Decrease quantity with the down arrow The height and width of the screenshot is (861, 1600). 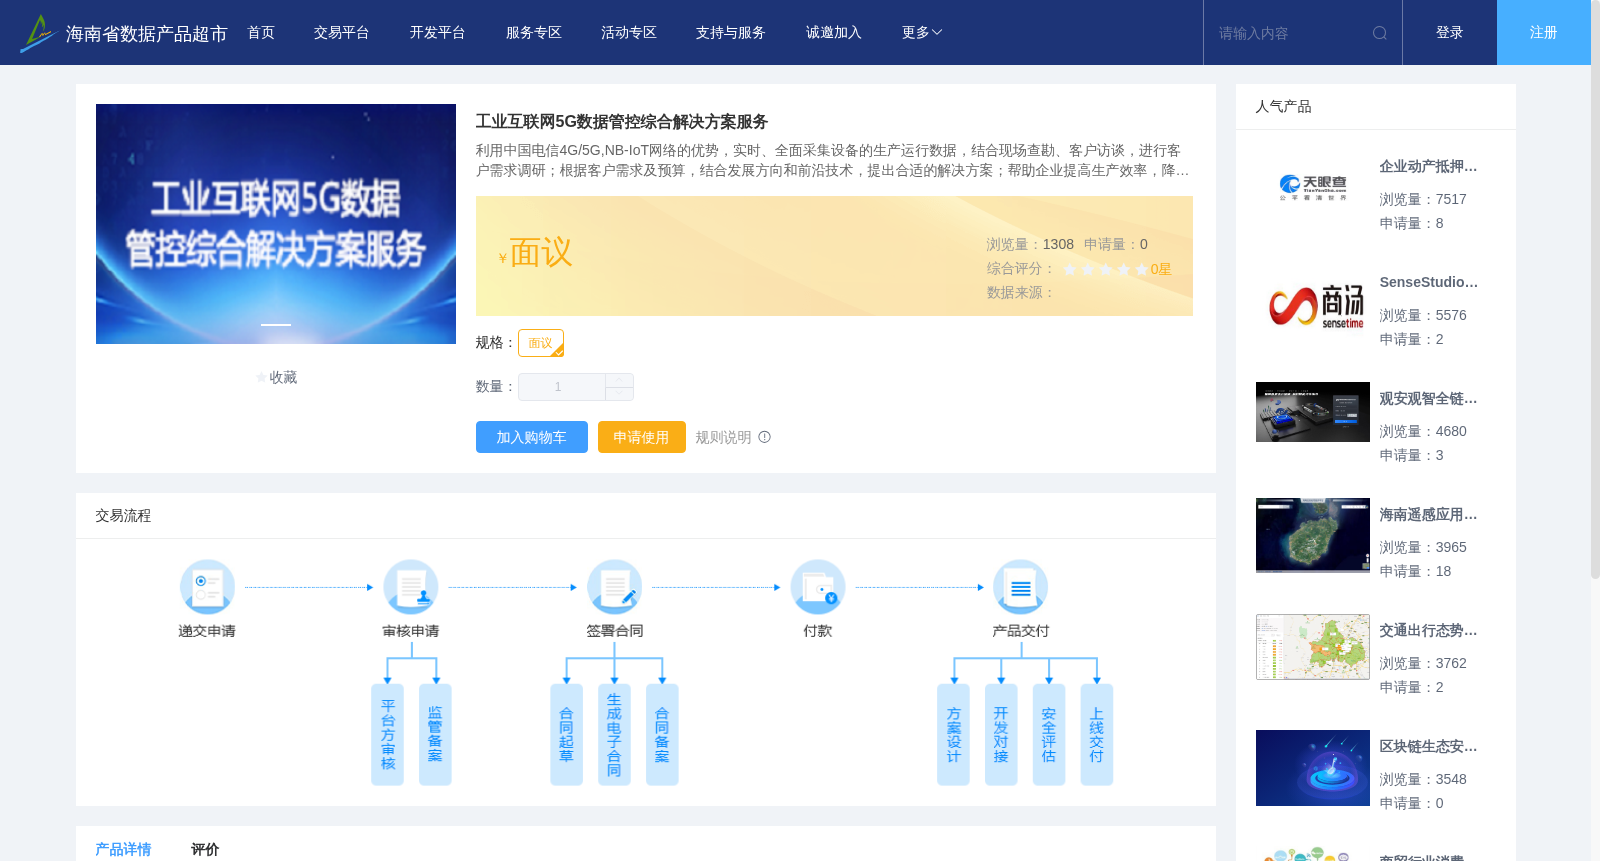coord(619,394)
